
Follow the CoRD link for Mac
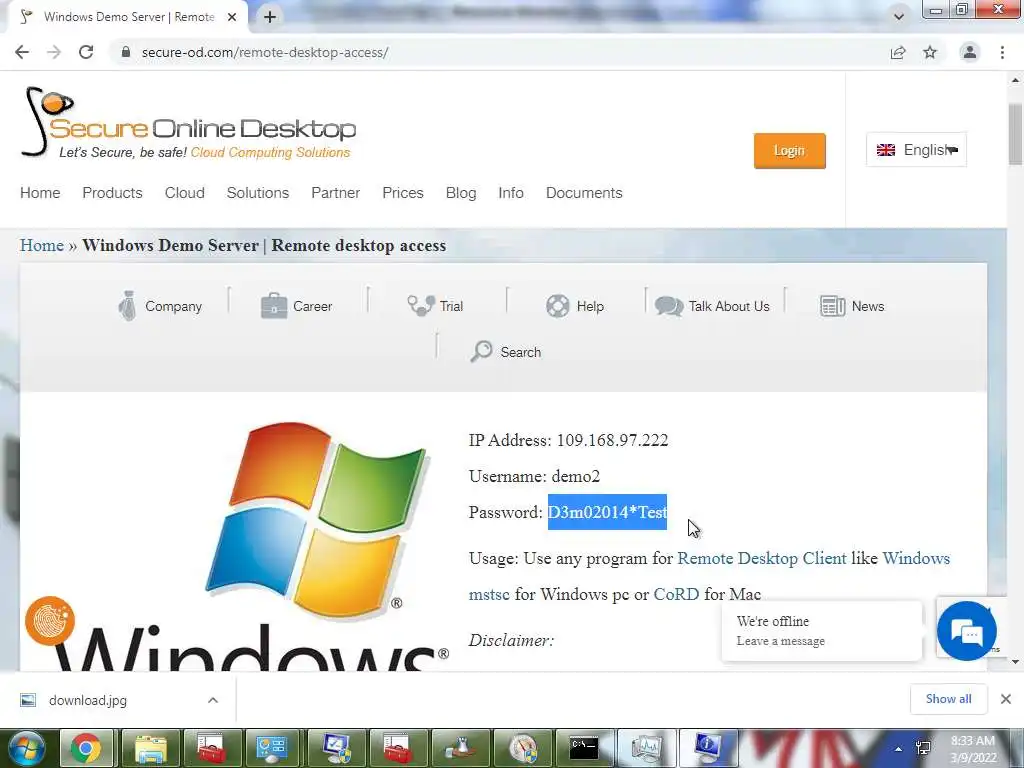[x=676, y=594]
